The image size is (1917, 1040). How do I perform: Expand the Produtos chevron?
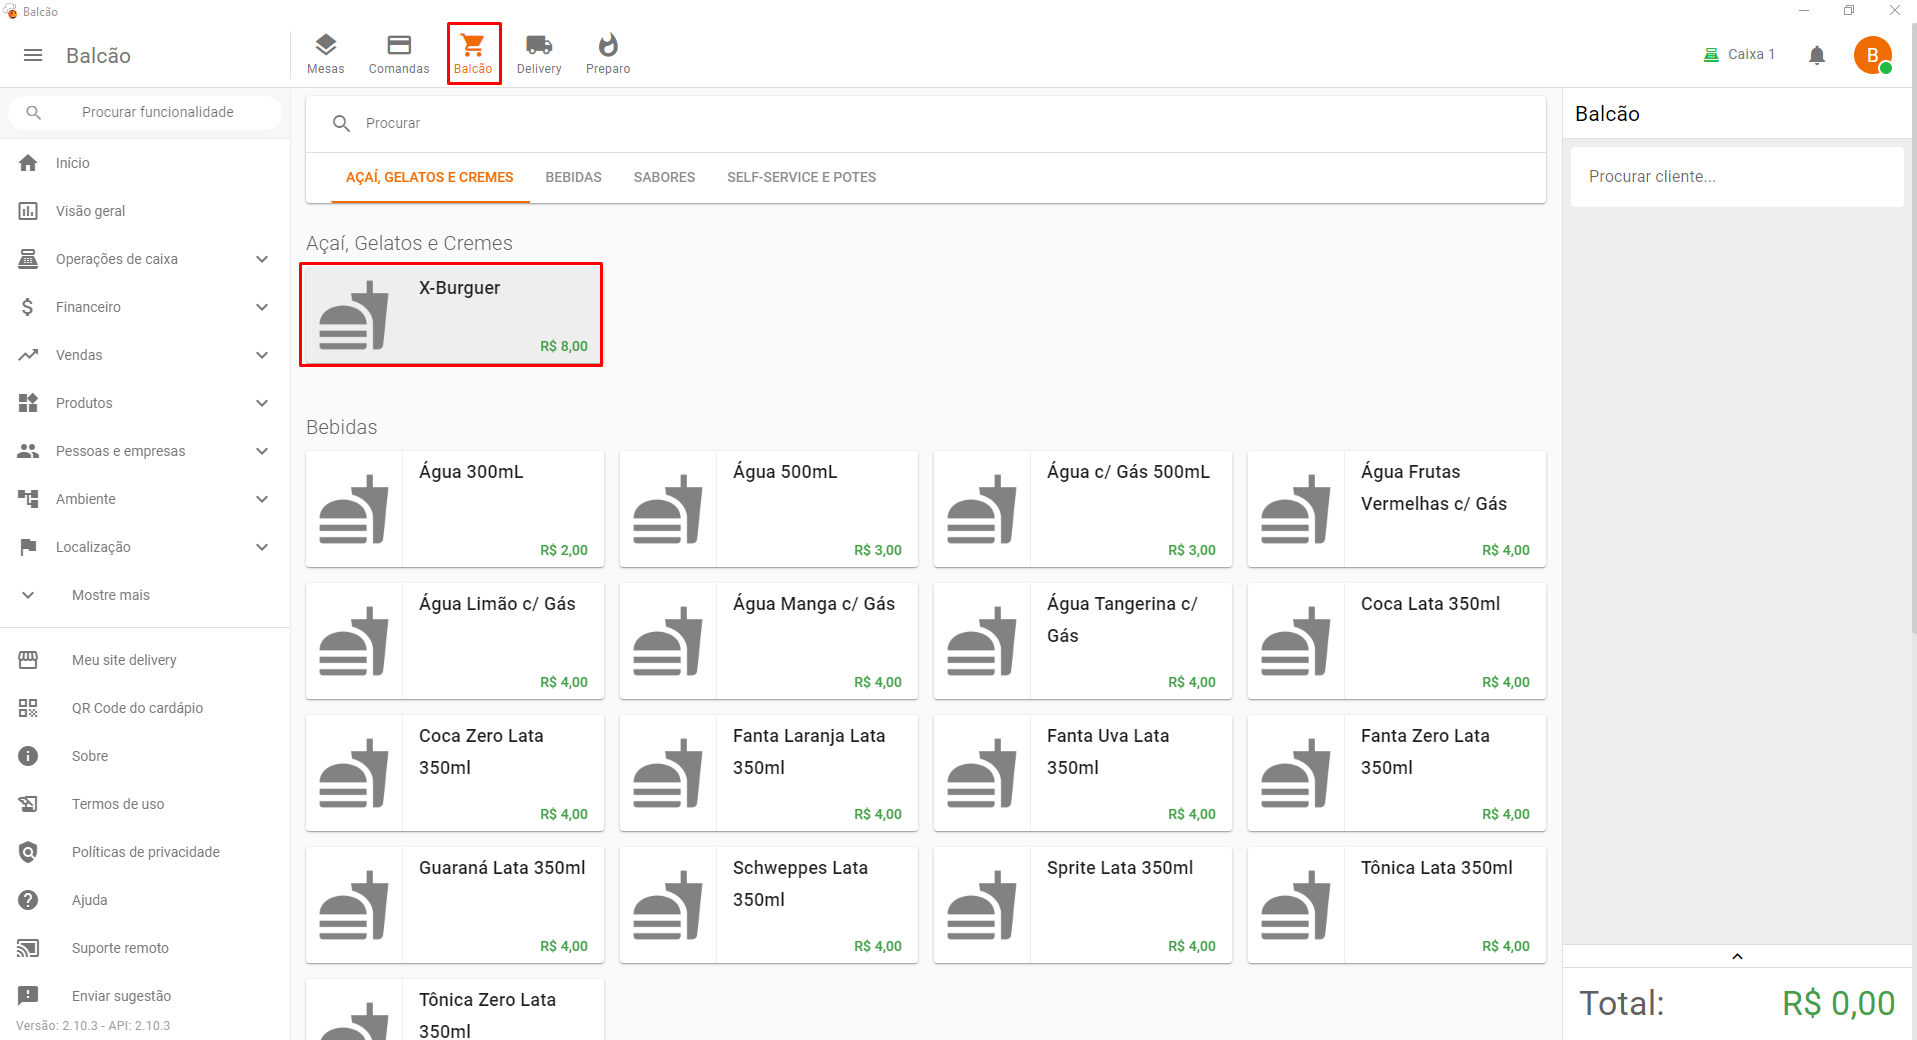coord(262,403)
